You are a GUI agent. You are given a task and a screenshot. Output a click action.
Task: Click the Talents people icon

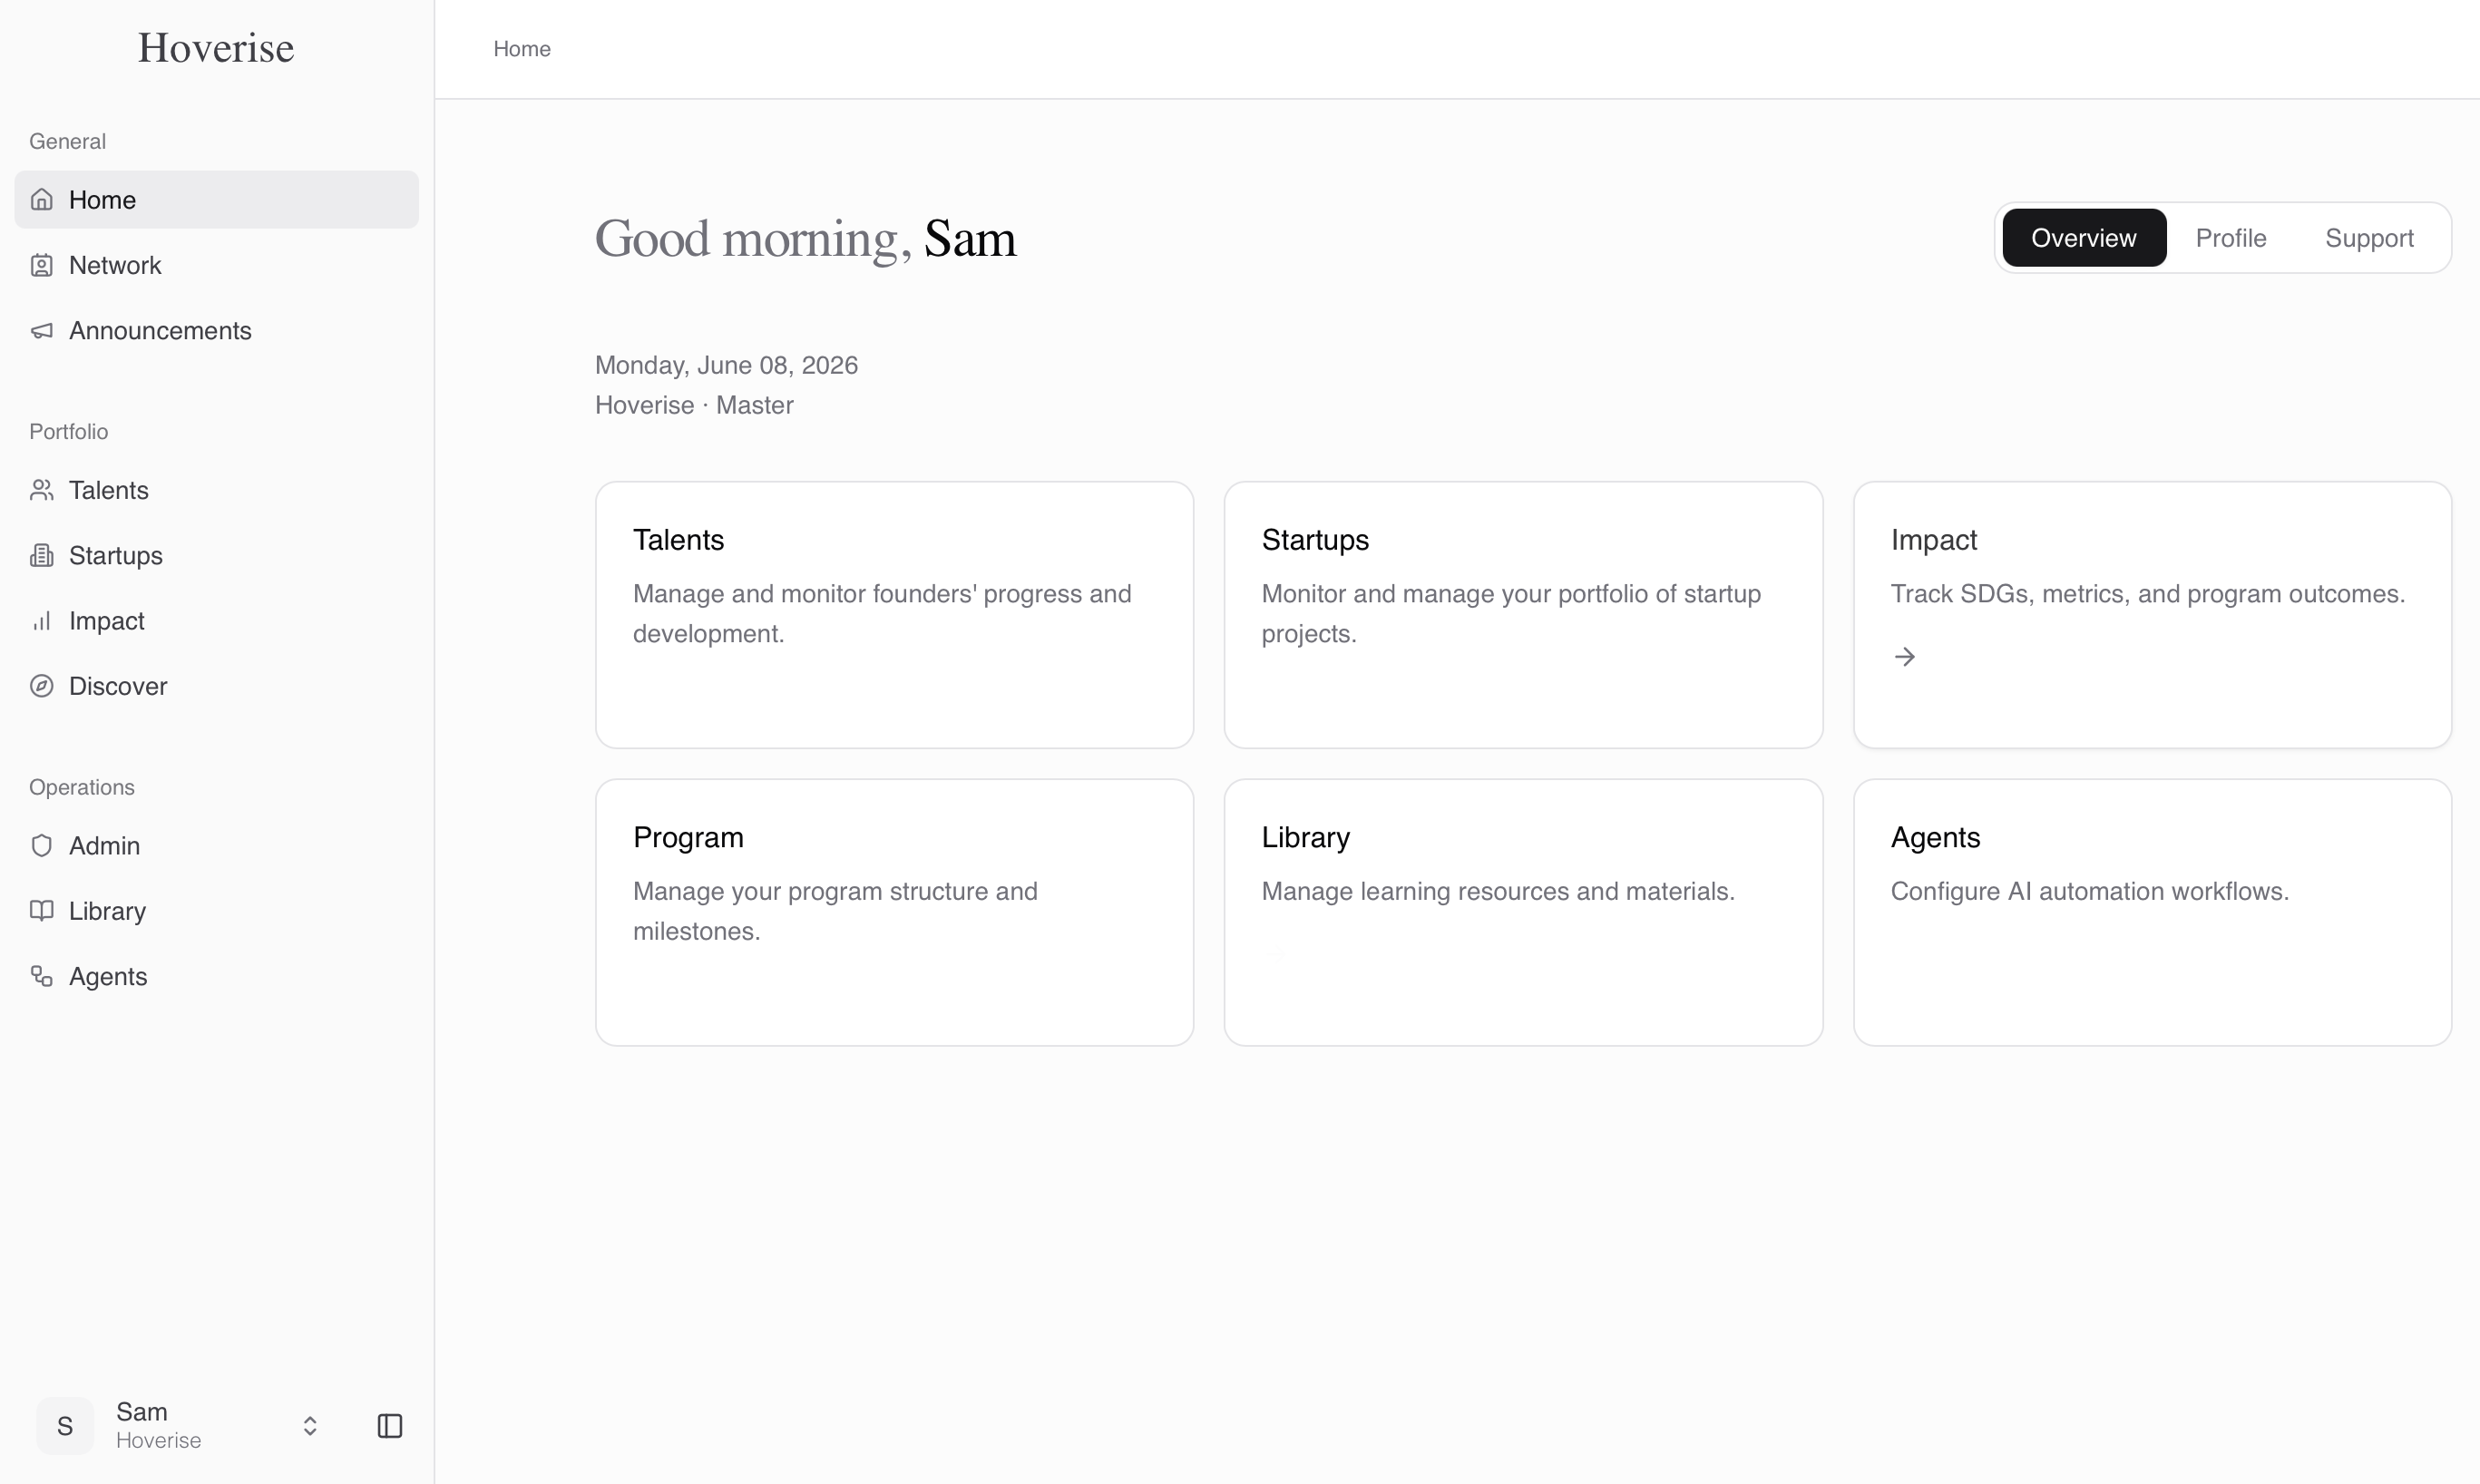point(41,490)
